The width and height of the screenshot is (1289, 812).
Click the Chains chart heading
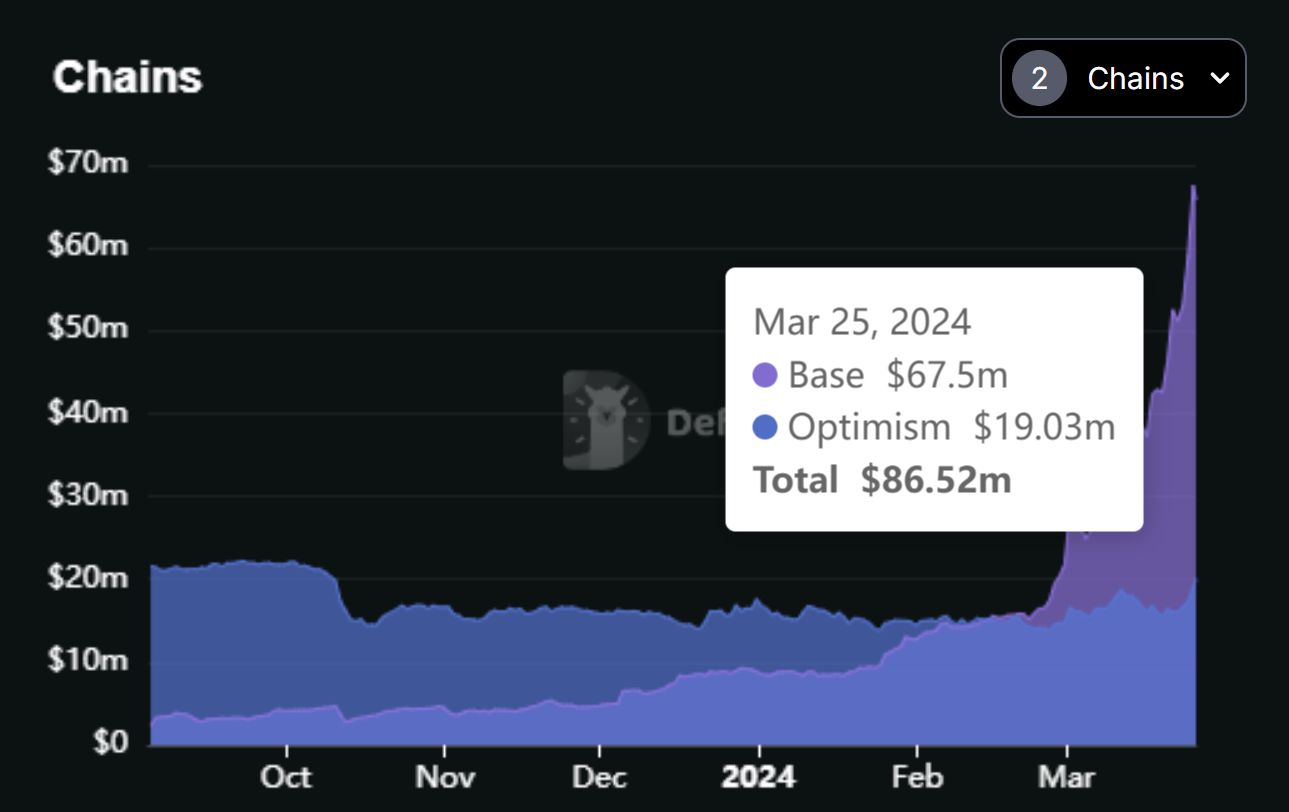[x=127, y=78]
